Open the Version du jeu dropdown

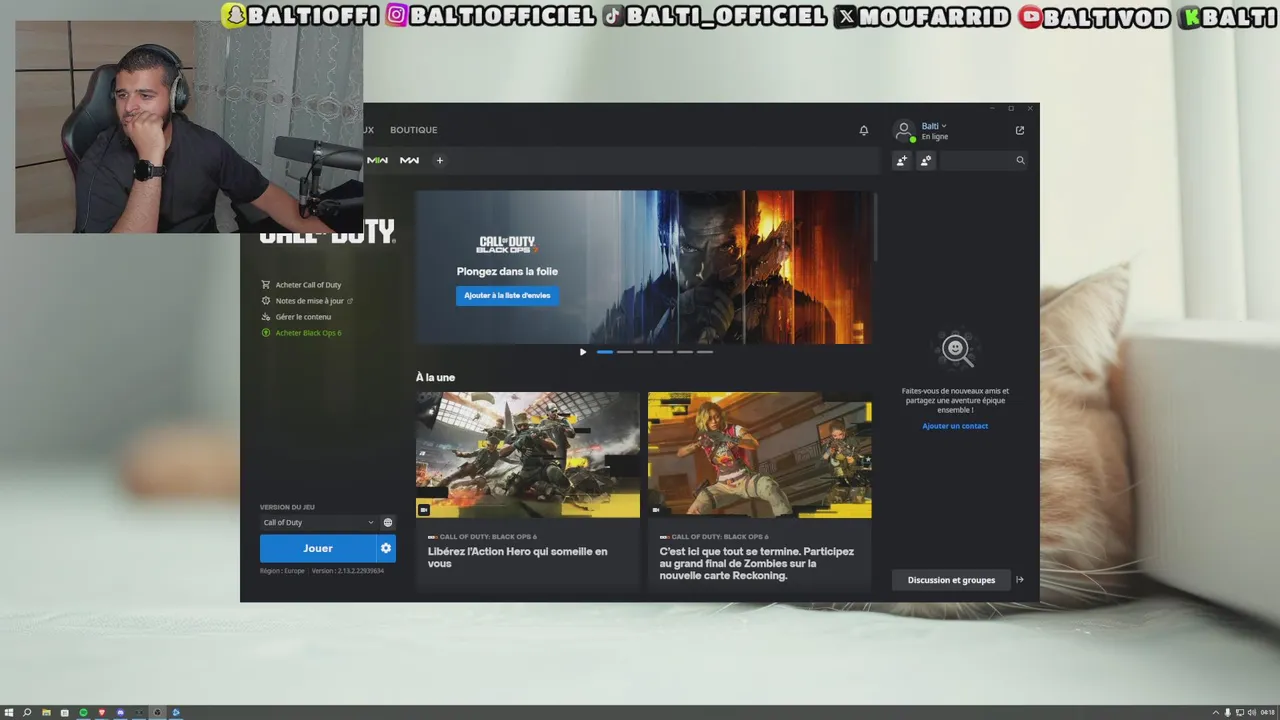pyautogui.click(x=318, y=522)
